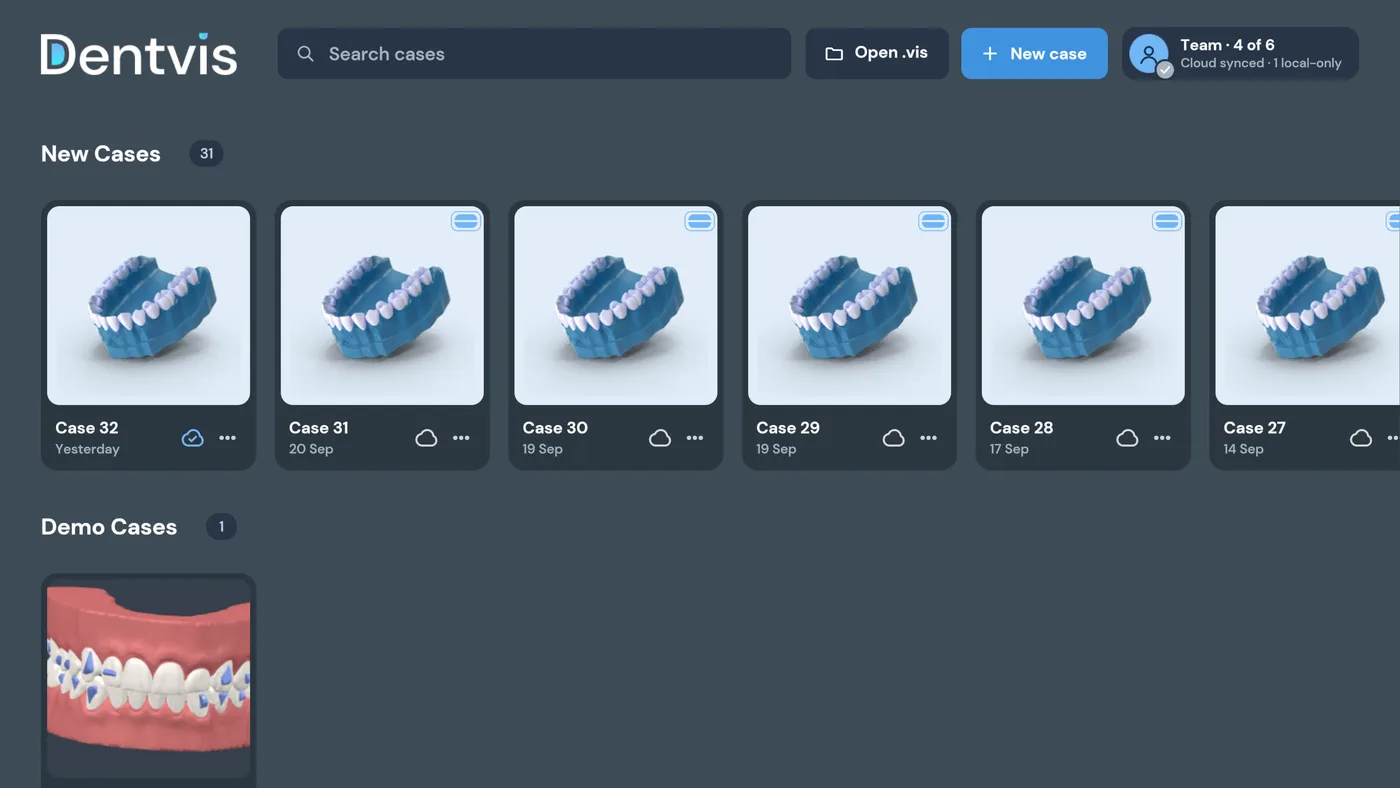Click the Case 30 title
The width and height of the screenshot is (1400, 788).
pos(555,427)
